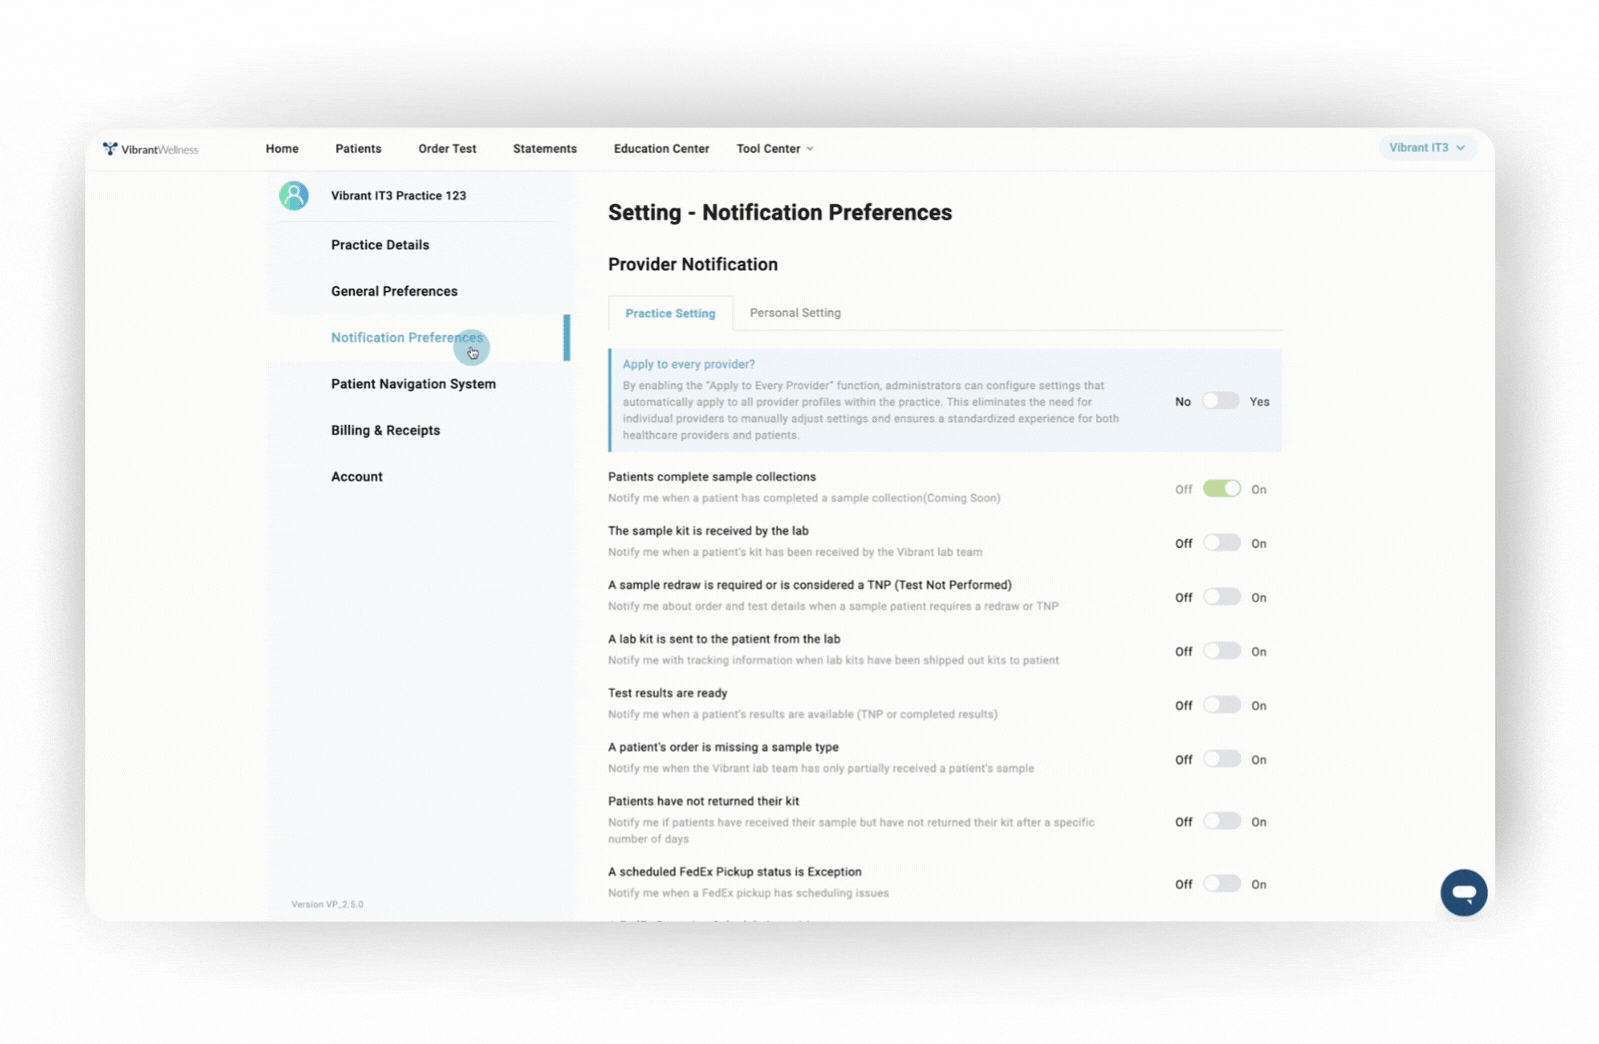Toggle Apply to every provider switch
Viewport: 1599px width, 1044px height.
1220,401
